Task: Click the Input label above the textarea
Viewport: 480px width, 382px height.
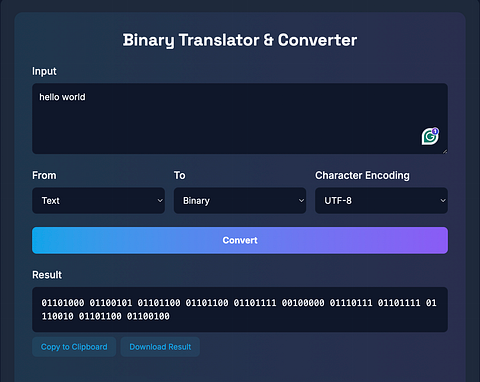Action: pyautogui.click(x=44, y=71)
